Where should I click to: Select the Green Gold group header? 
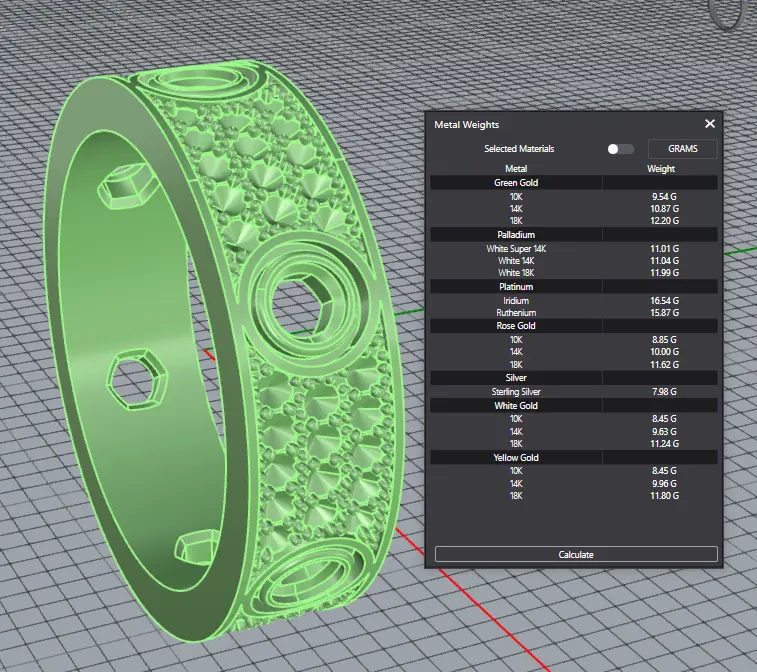pyautogui.click(x=516, y=183)
